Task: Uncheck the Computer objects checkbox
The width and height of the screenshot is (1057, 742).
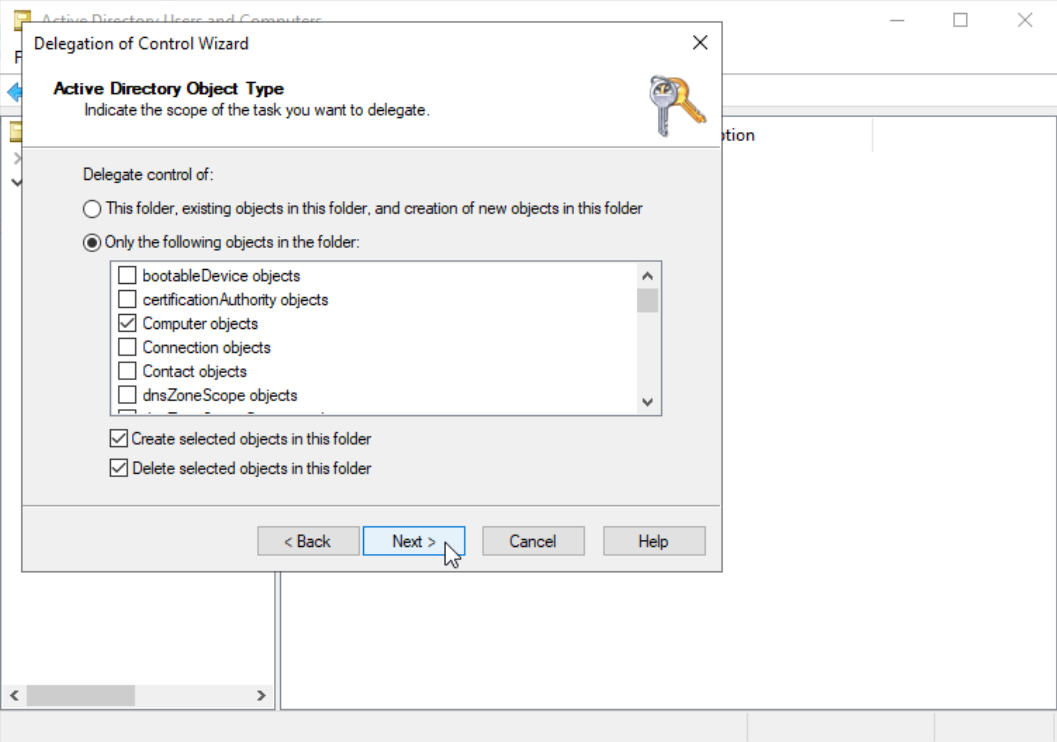Action: [x=127, y=323]
